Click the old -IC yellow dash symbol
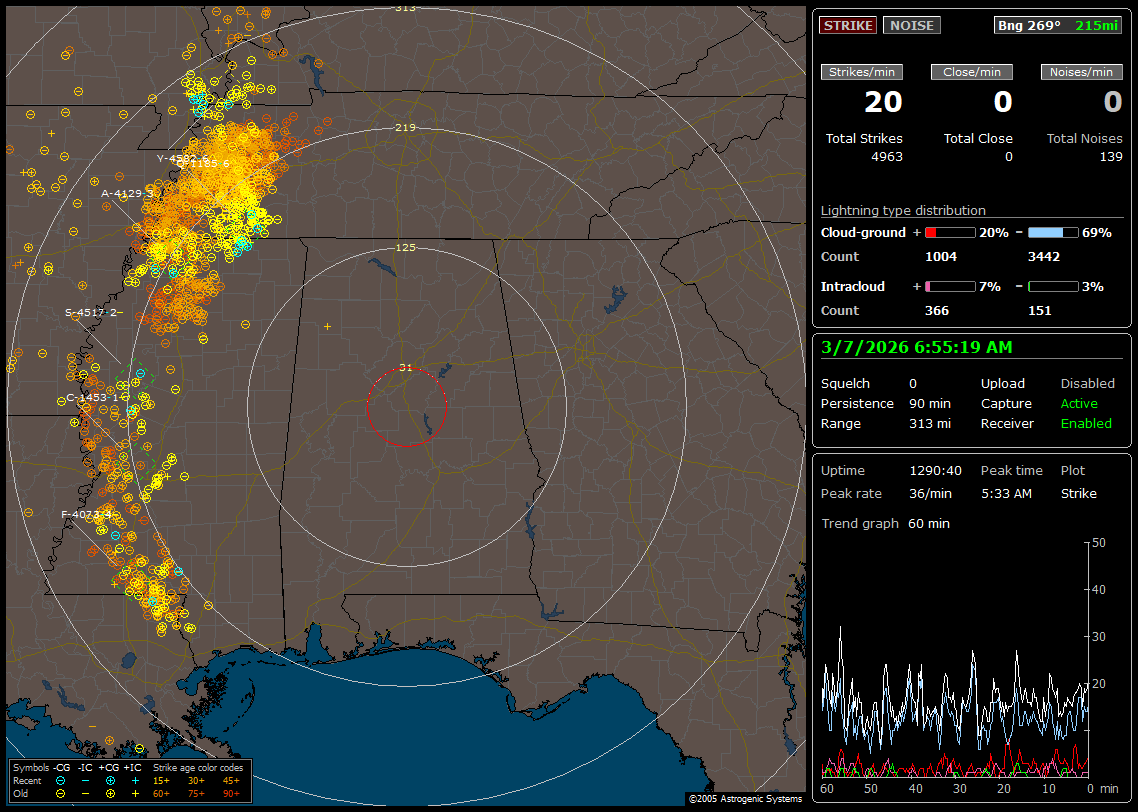This screenshot has width=1138, height=812. tap(86, 793)
